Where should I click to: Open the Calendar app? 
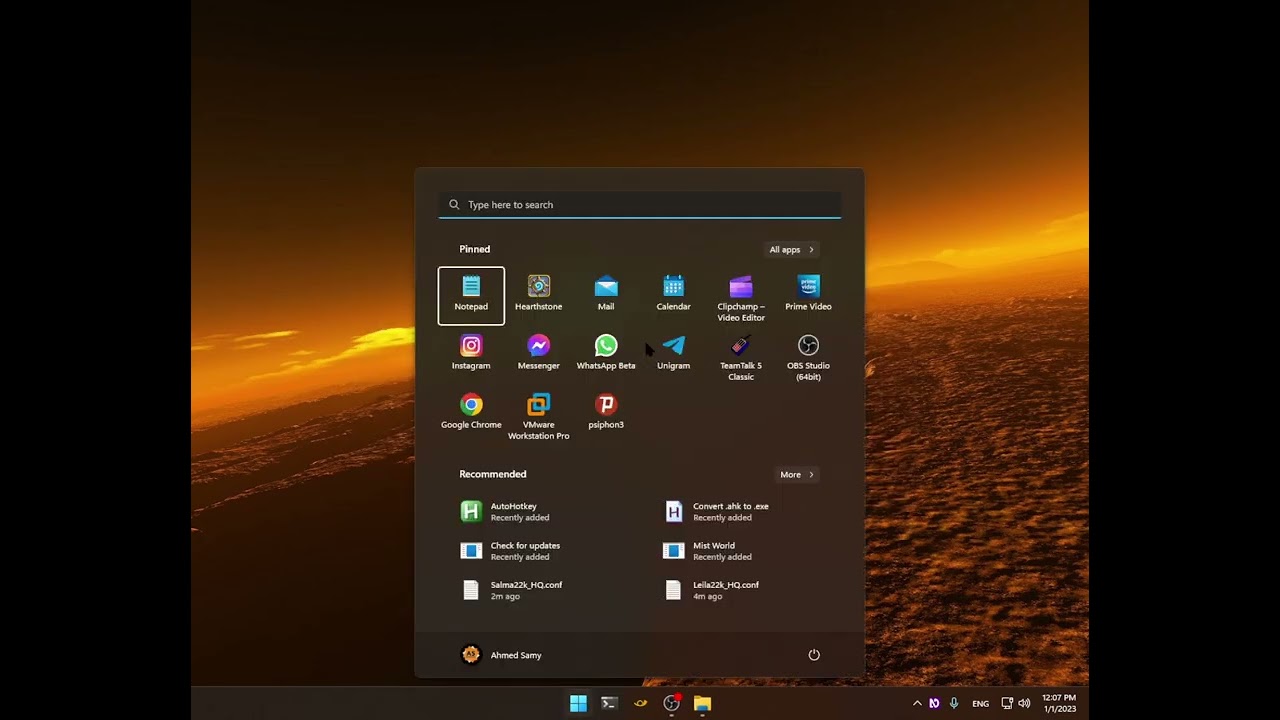tap(673, 295)
